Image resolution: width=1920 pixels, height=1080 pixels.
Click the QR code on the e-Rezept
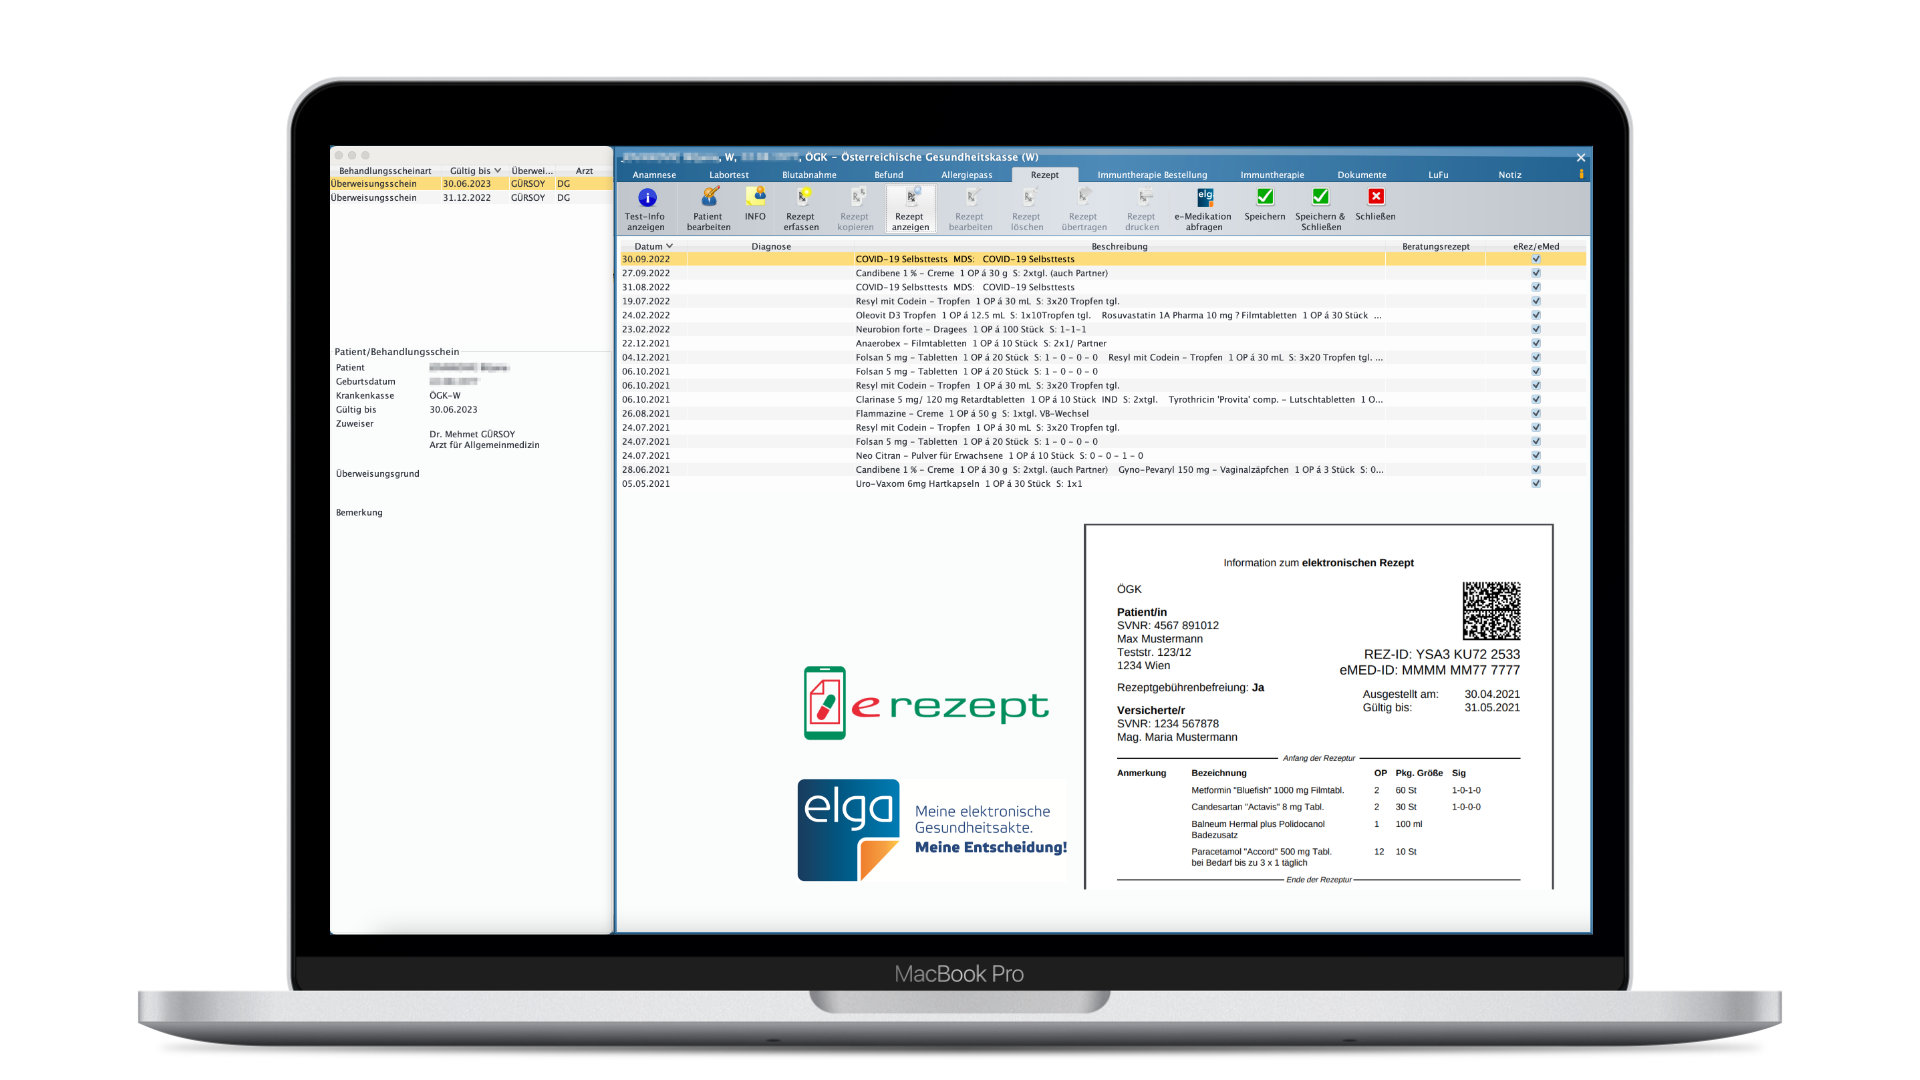1490,610
